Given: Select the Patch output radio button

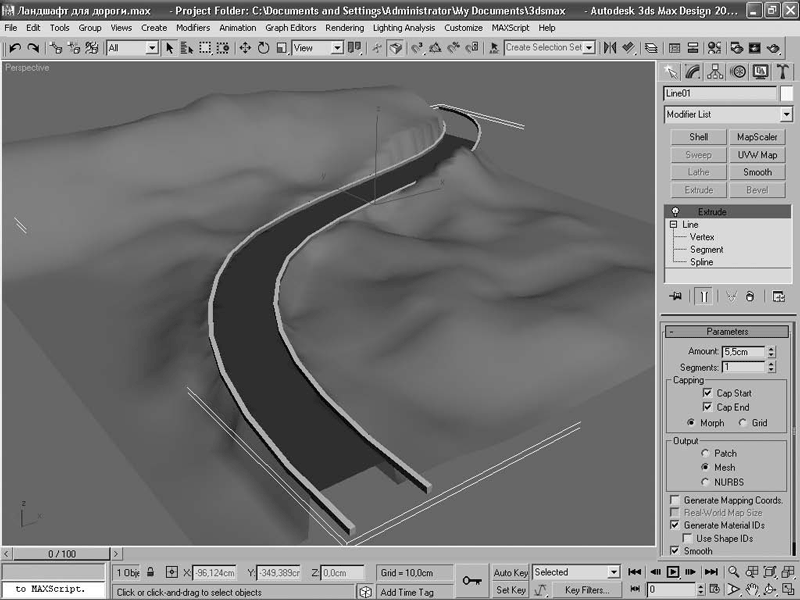Looking at the screenshot, I should click(705, 453).
